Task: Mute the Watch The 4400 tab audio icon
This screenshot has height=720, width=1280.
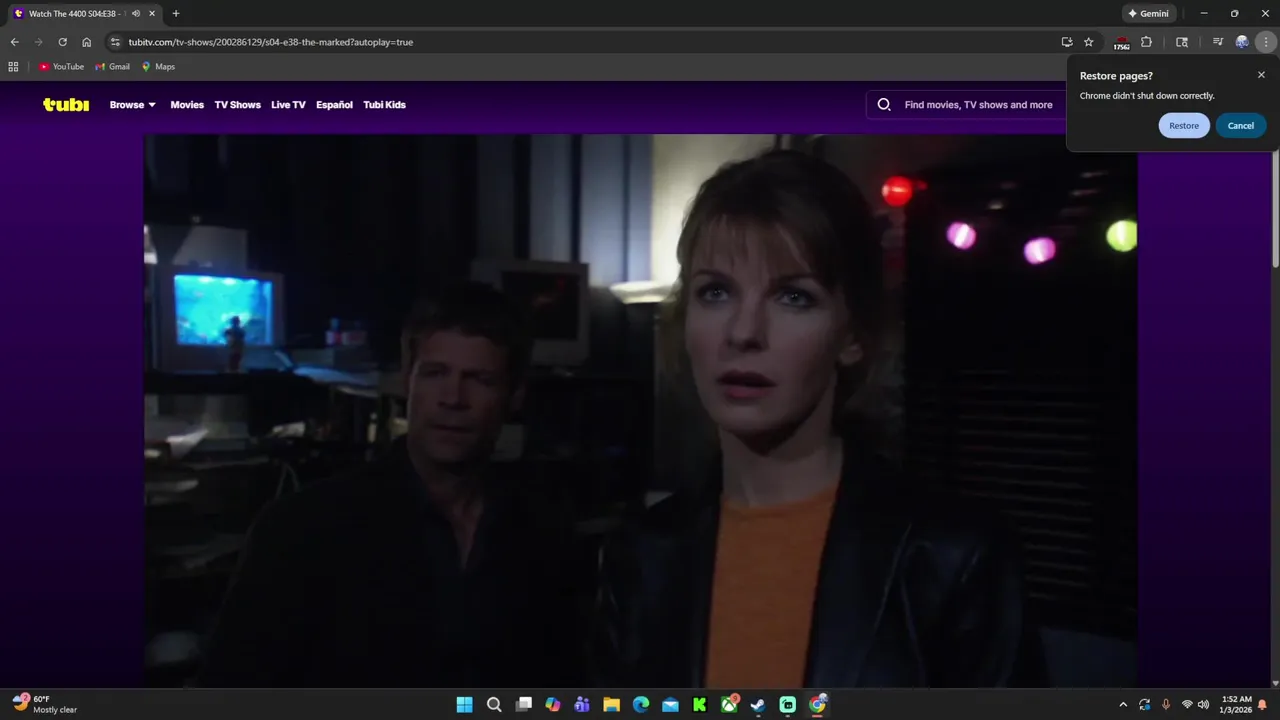Action: [135, 14]
